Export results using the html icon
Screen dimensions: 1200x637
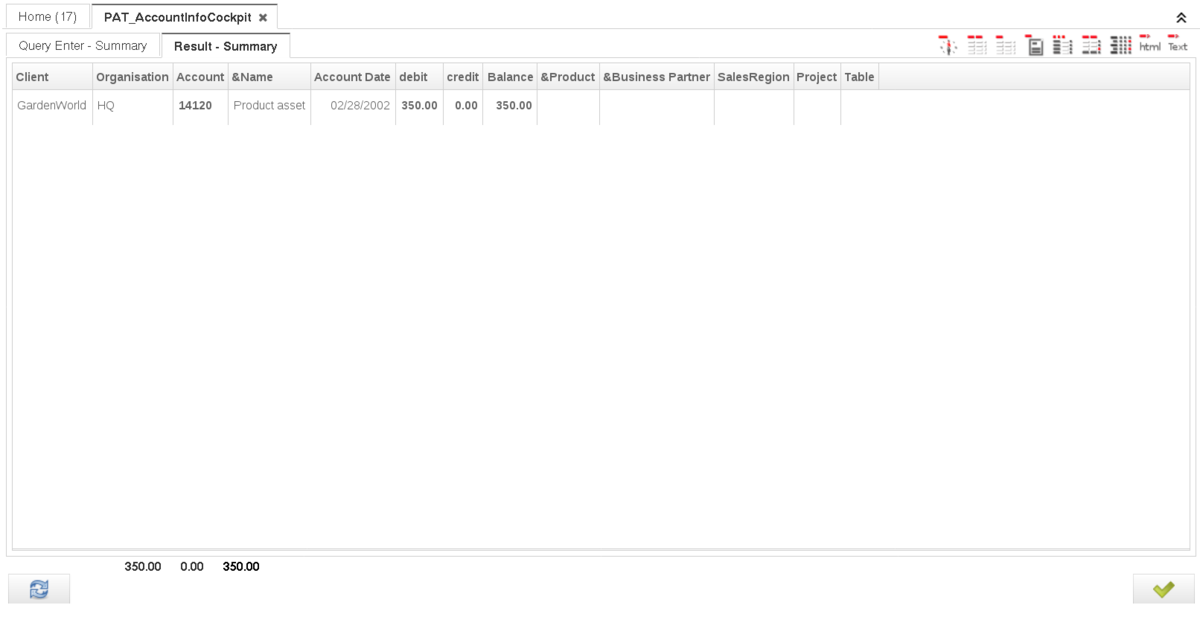pos(1150,45)
